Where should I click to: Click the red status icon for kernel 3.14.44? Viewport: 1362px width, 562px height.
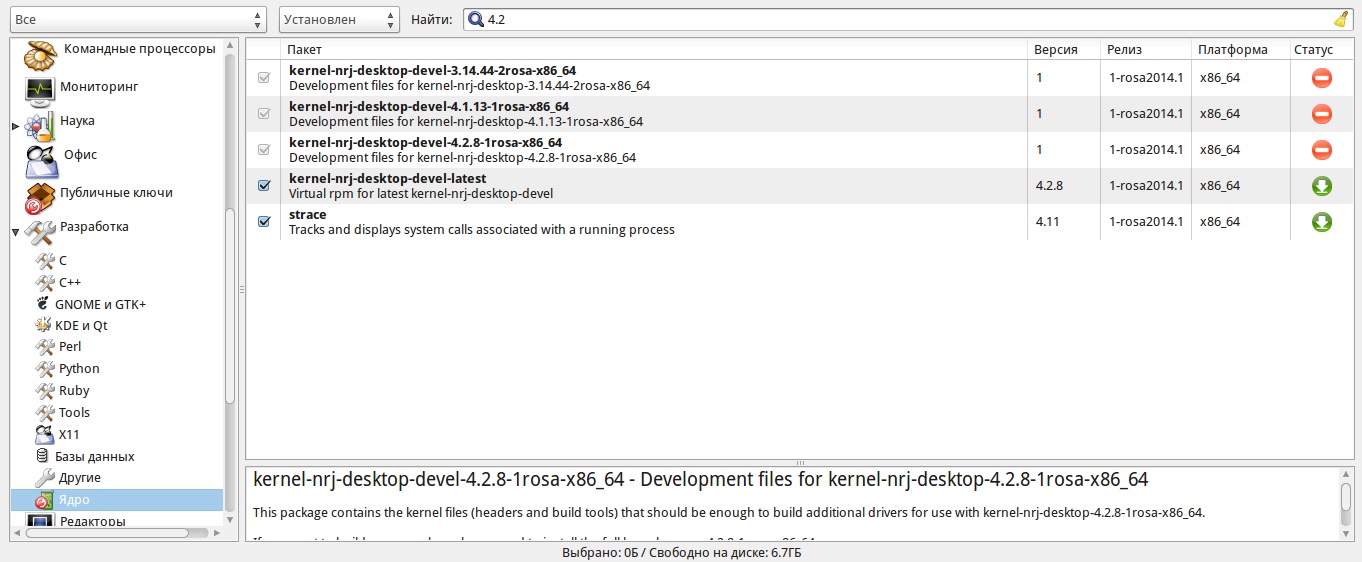click(x=1321, y=78)
